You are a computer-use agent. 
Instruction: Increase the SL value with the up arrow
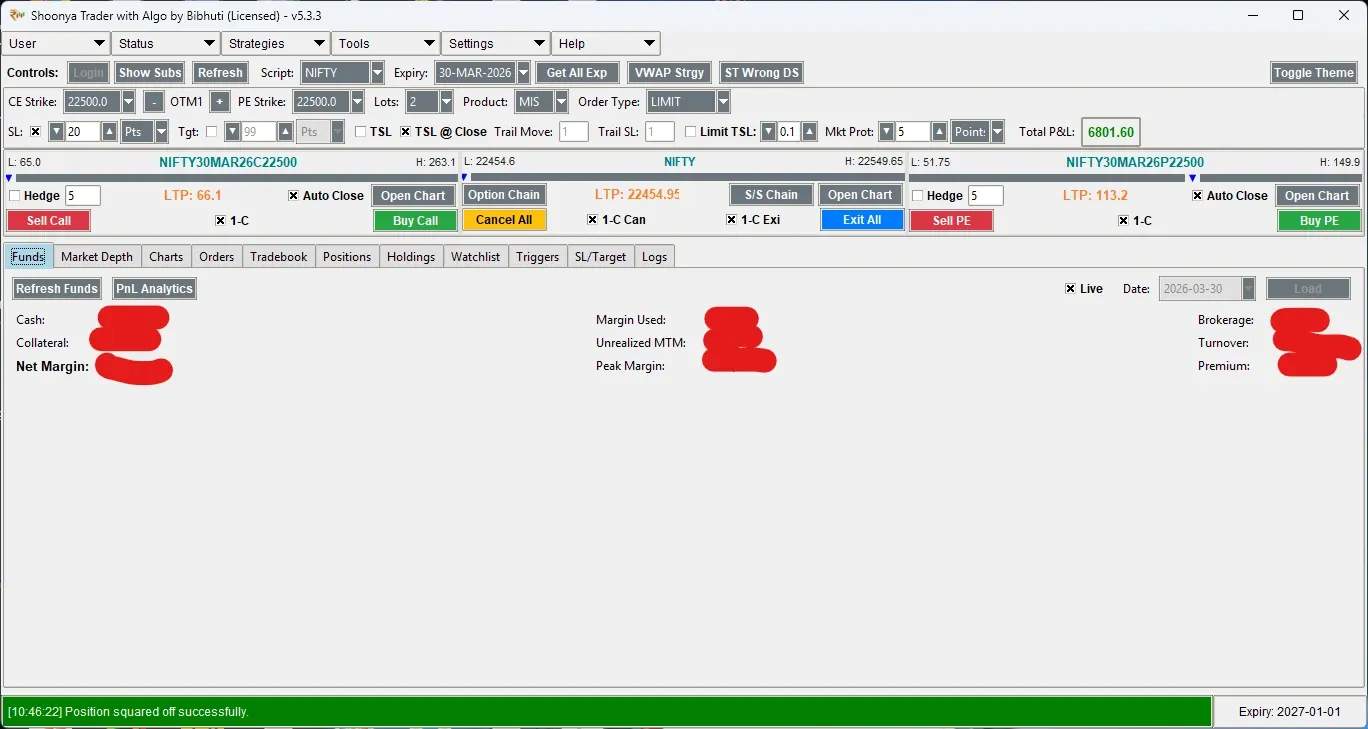click(x=110, y=132)
